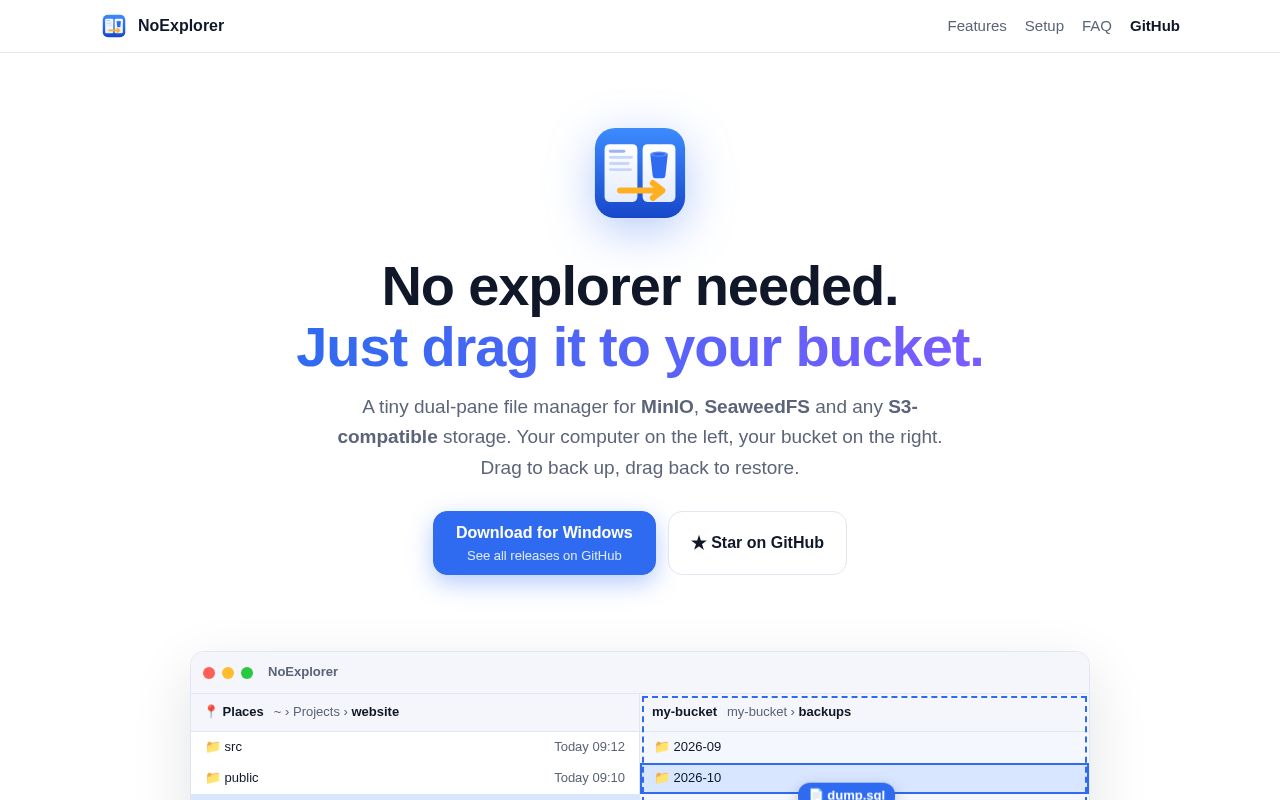This screenshot has width=1280, height=800.
Task: Click the public folder icon
Action: (x=212, y=778)
